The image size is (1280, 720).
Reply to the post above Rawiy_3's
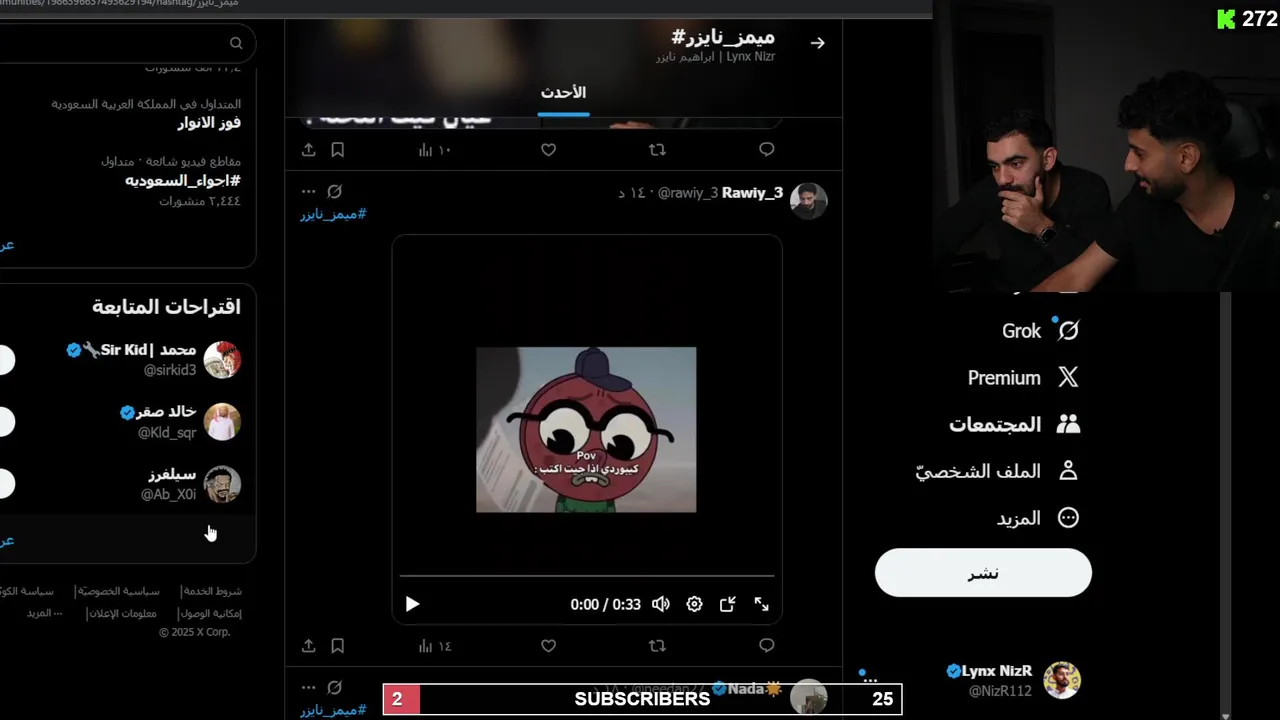click(767, 150)
